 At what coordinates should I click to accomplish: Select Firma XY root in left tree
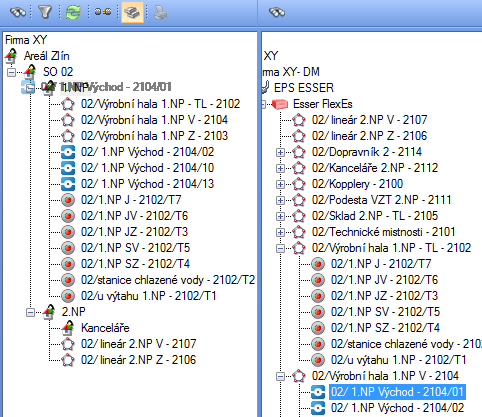click(26, 40)
